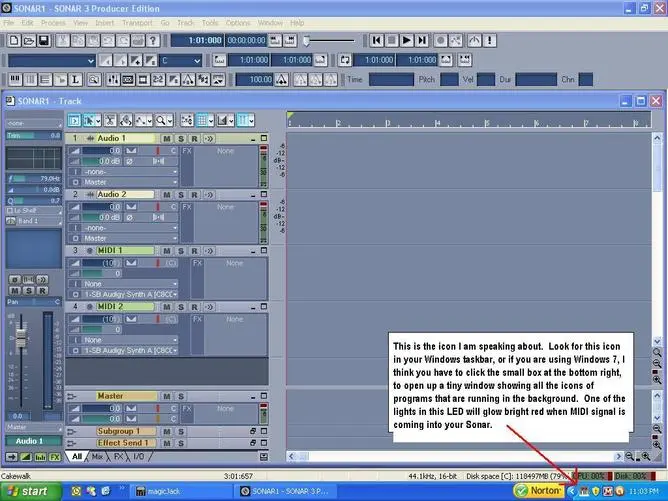Click the Help question mark icon
This screenshot has height=501, width=668.
click(153, 40)
